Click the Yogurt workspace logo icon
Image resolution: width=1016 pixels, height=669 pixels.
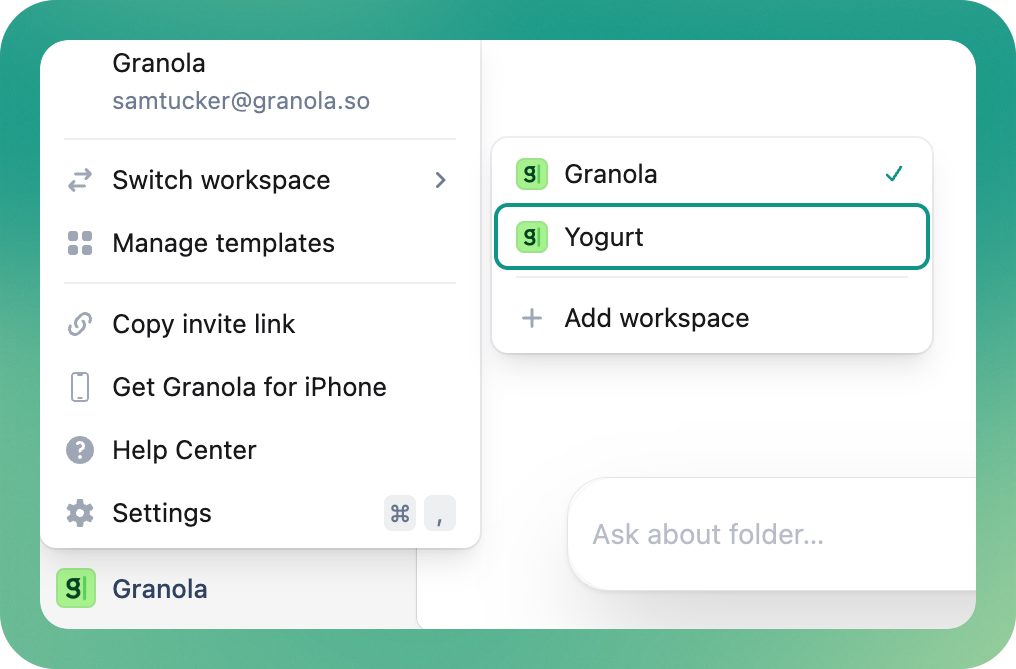531,237
